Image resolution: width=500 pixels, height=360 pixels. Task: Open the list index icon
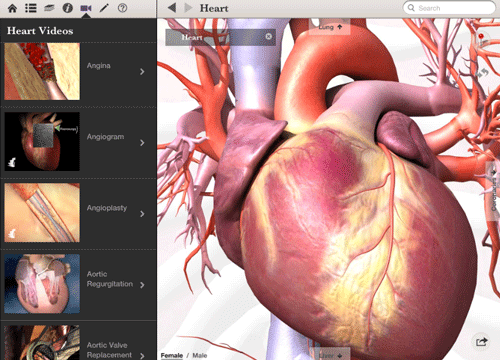point(31,8)
